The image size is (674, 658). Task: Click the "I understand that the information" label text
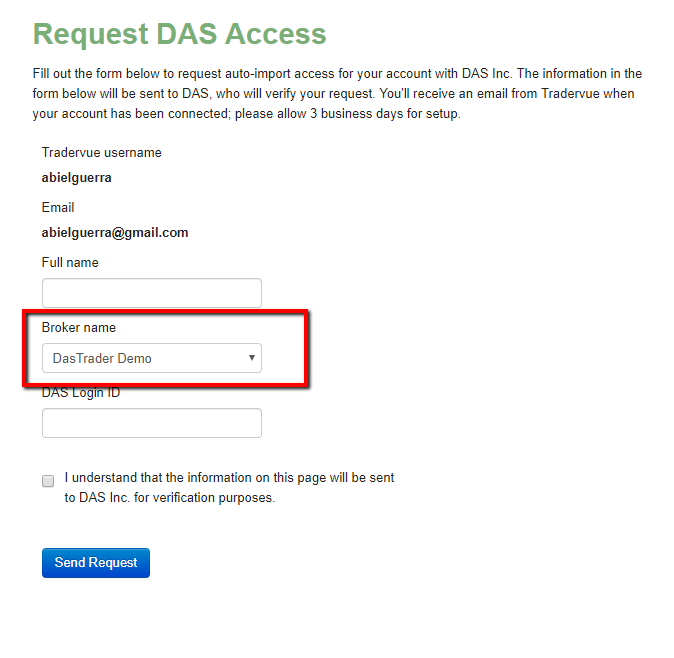tap(229, 478)
